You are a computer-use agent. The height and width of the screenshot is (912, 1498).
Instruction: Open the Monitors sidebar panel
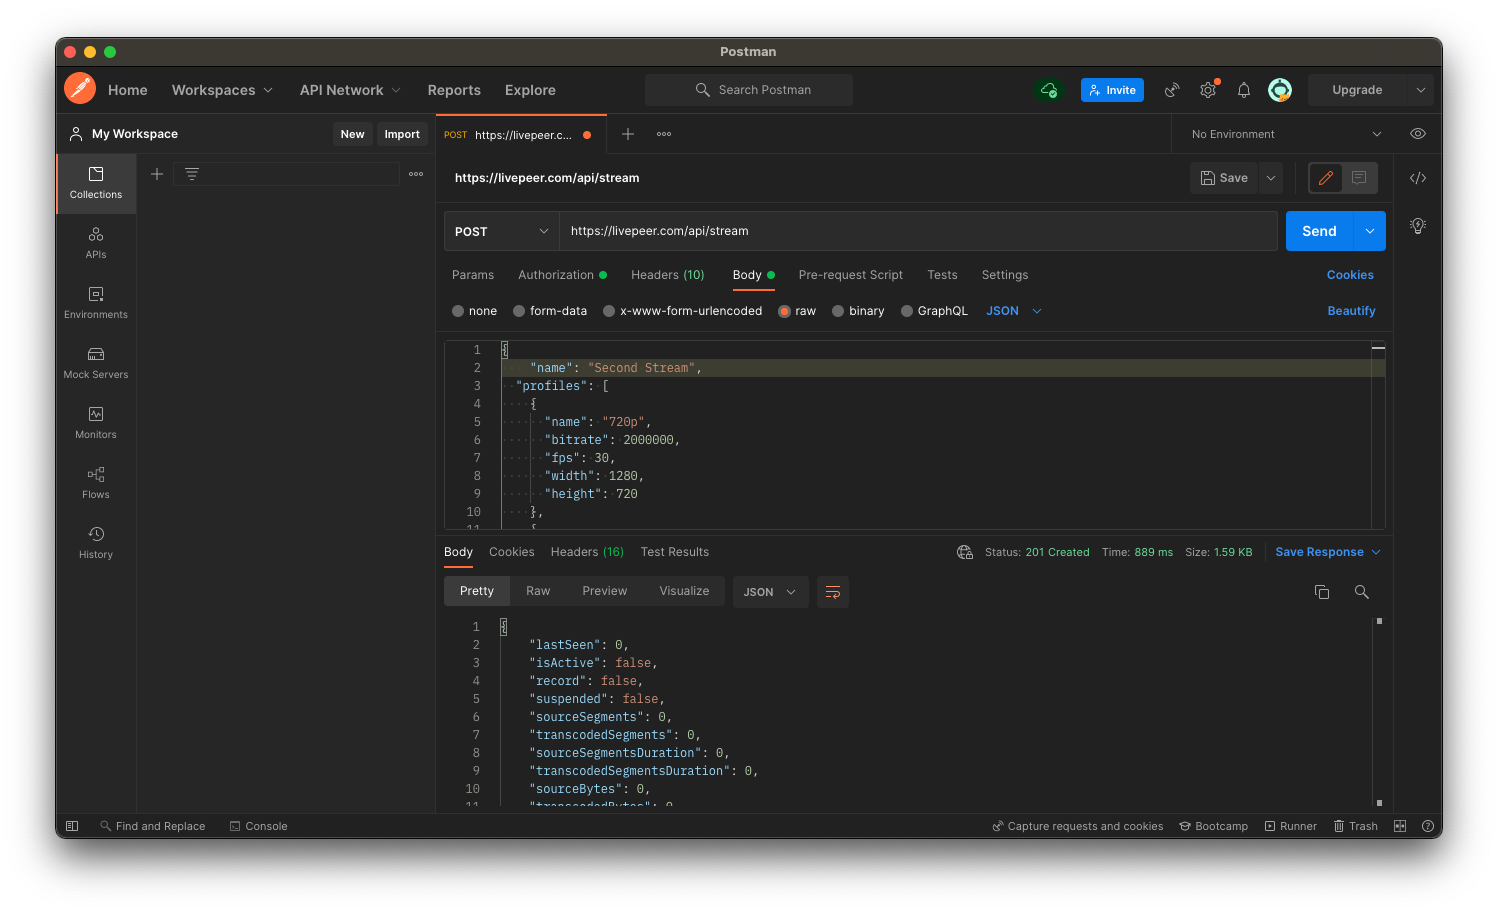[x=96, y=423]
